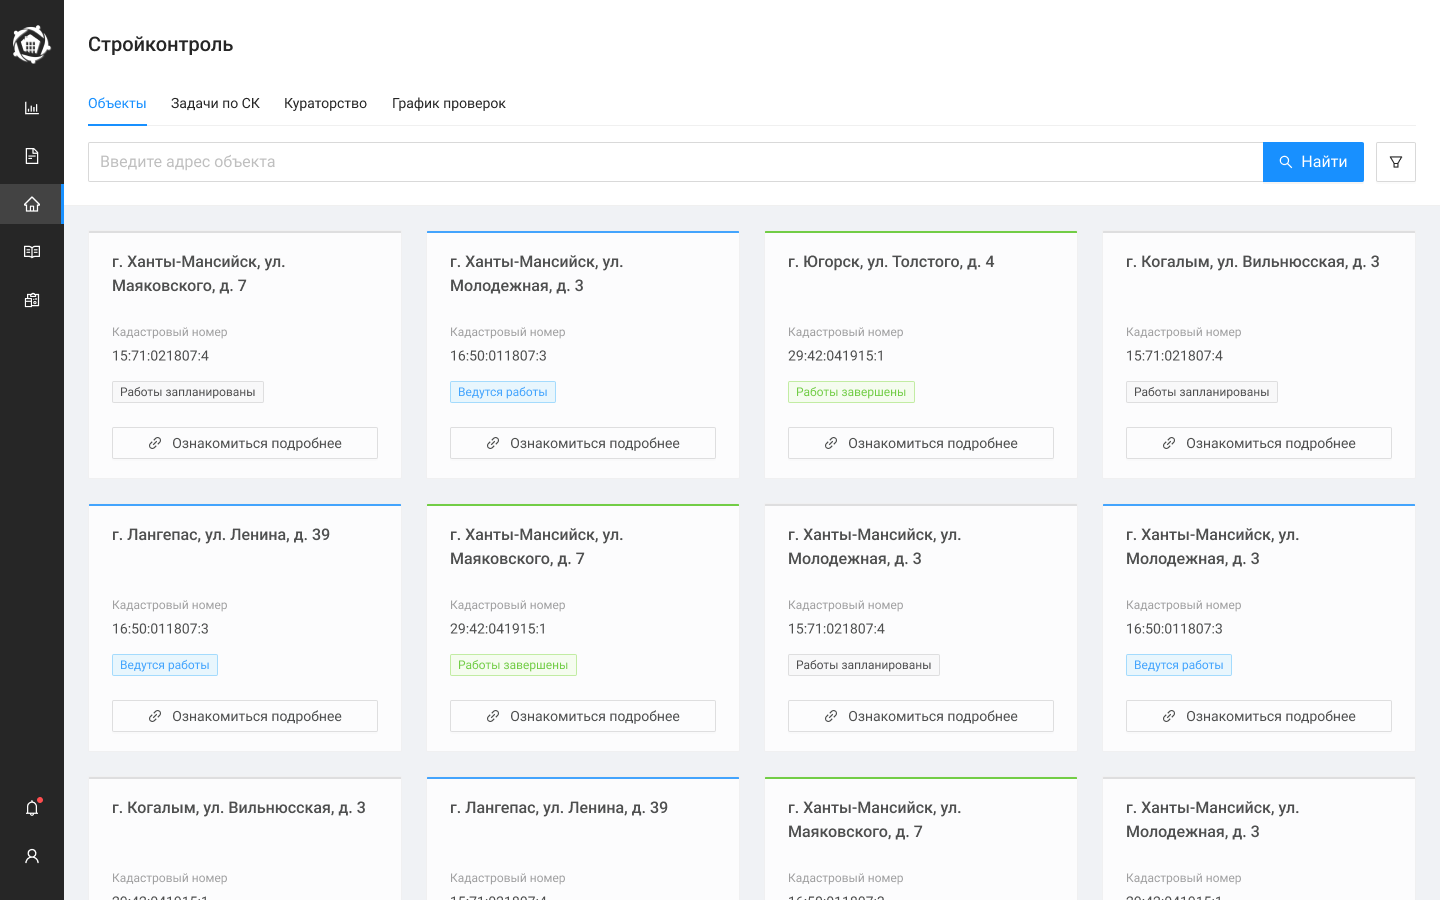1440x900 pixels.
Task: Open the buildings sidebar icon
Action: [32, 300]
